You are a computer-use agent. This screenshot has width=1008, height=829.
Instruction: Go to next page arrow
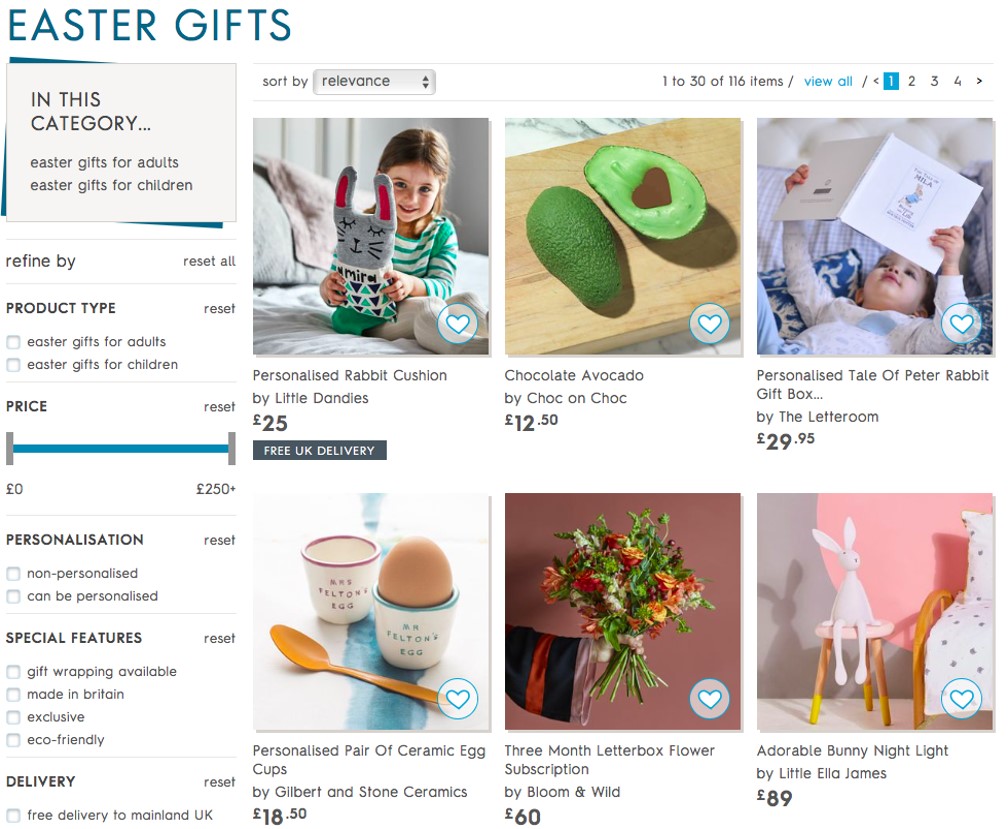[x=979, y=81]
